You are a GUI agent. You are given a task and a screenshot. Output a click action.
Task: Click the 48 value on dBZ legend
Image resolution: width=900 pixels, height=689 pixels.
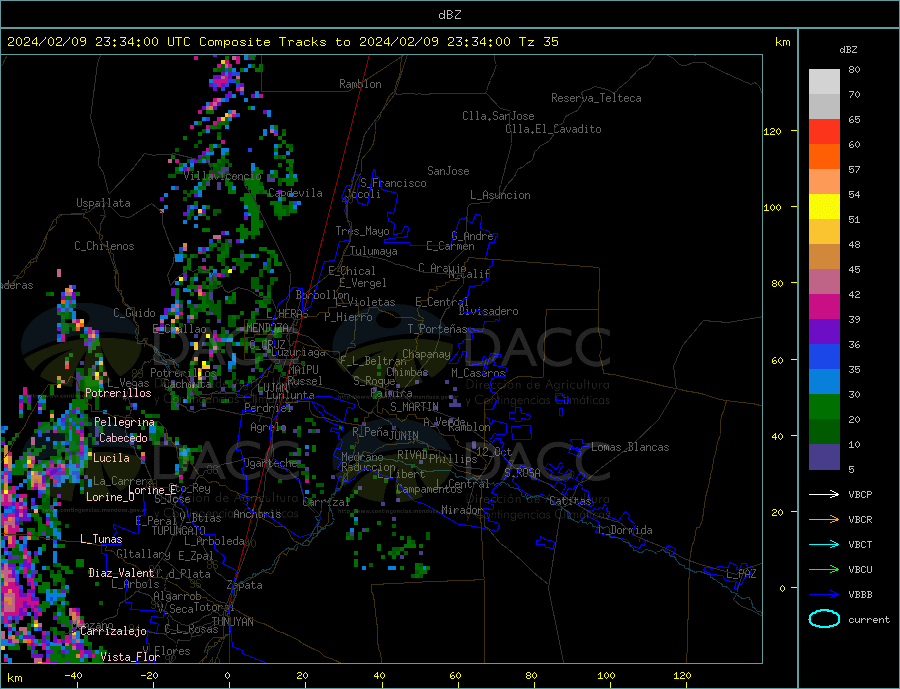coord(854,245)
